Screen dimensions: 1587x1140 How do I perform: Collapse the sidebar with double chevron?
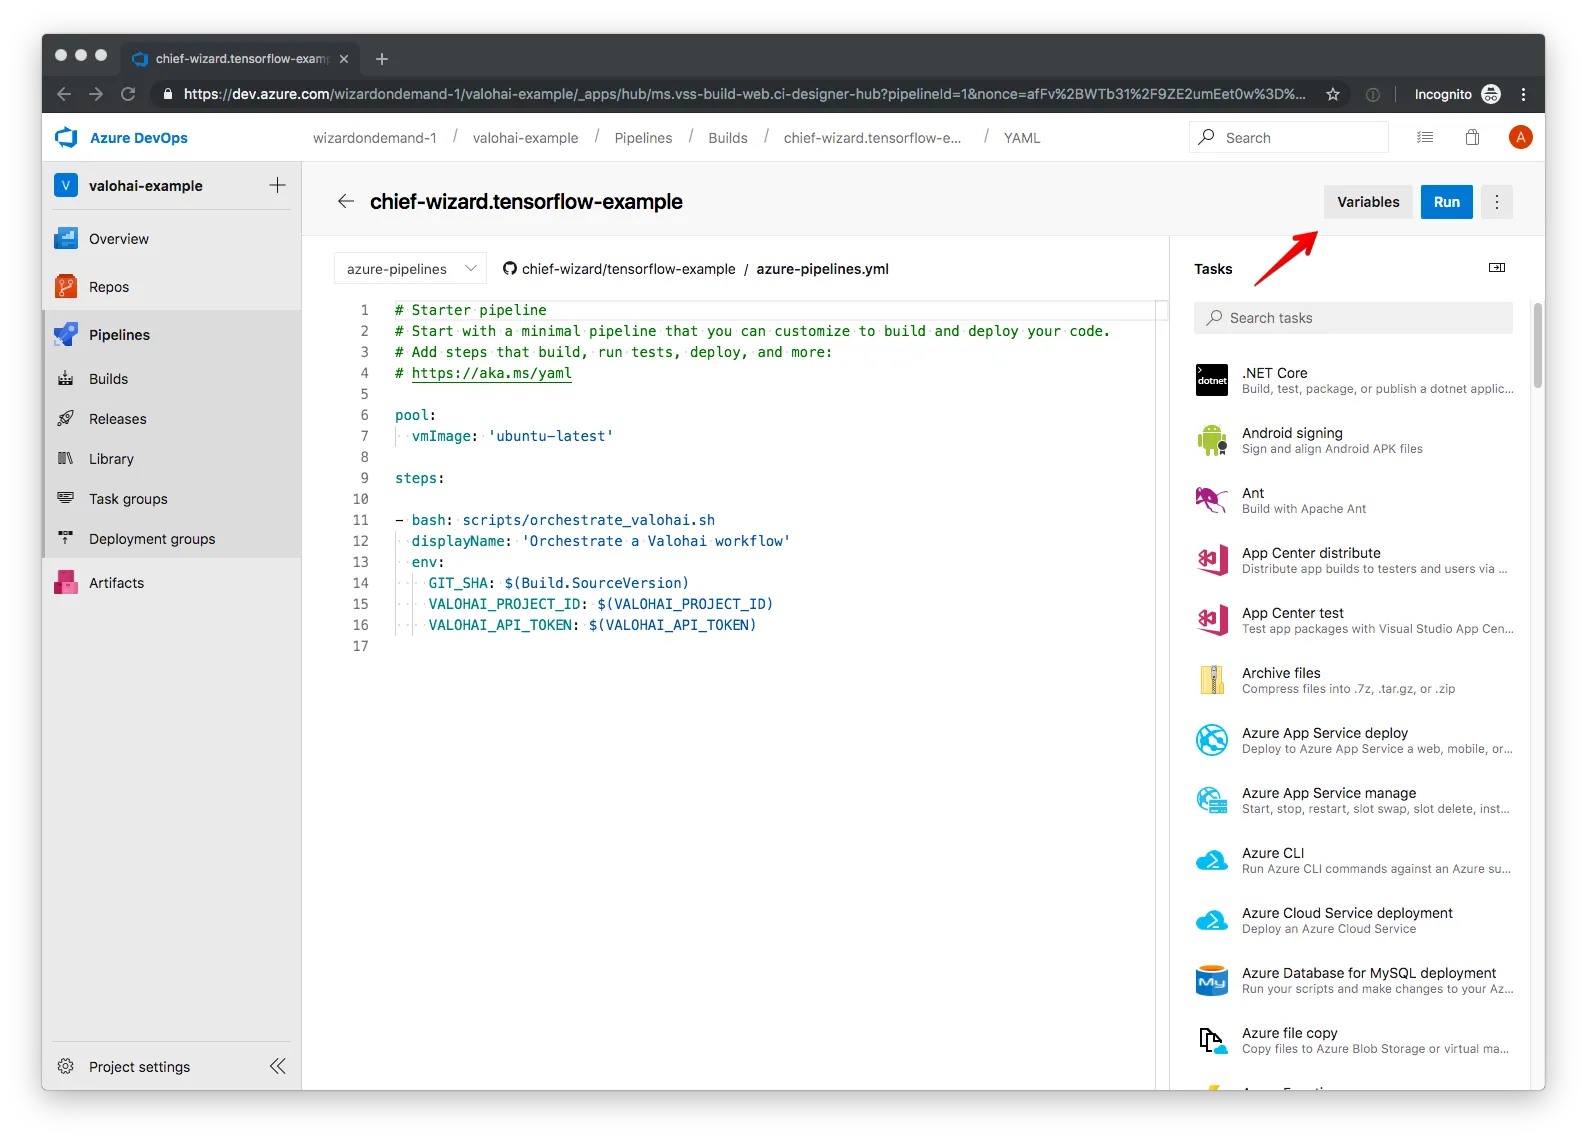(278, 1067)
